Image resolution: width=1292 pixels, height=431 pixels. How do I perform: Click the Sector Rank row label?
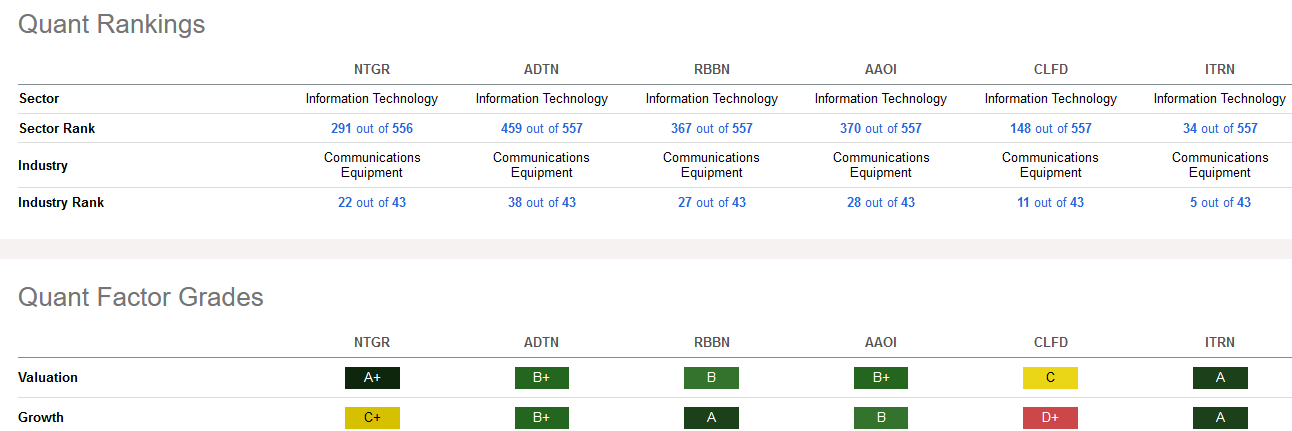[x=57, y=128]
